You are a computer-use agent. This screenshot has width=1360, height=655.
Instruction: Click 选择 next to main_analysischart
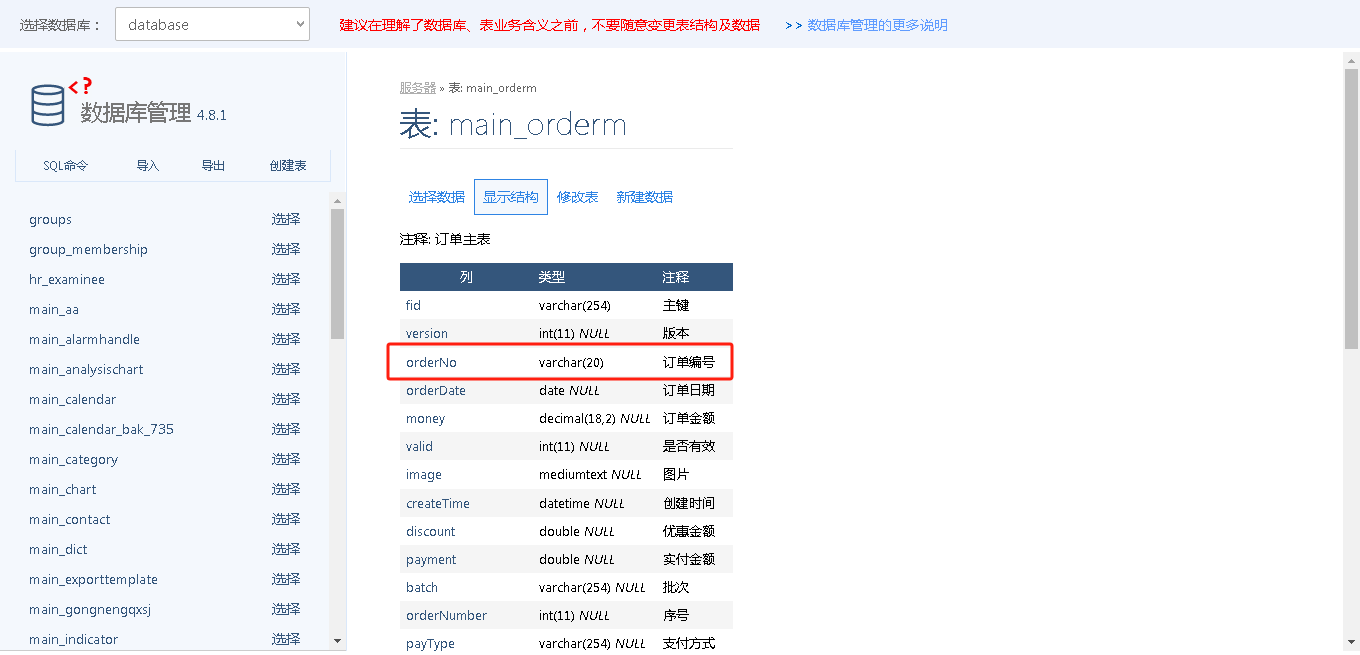pos(286,369)
